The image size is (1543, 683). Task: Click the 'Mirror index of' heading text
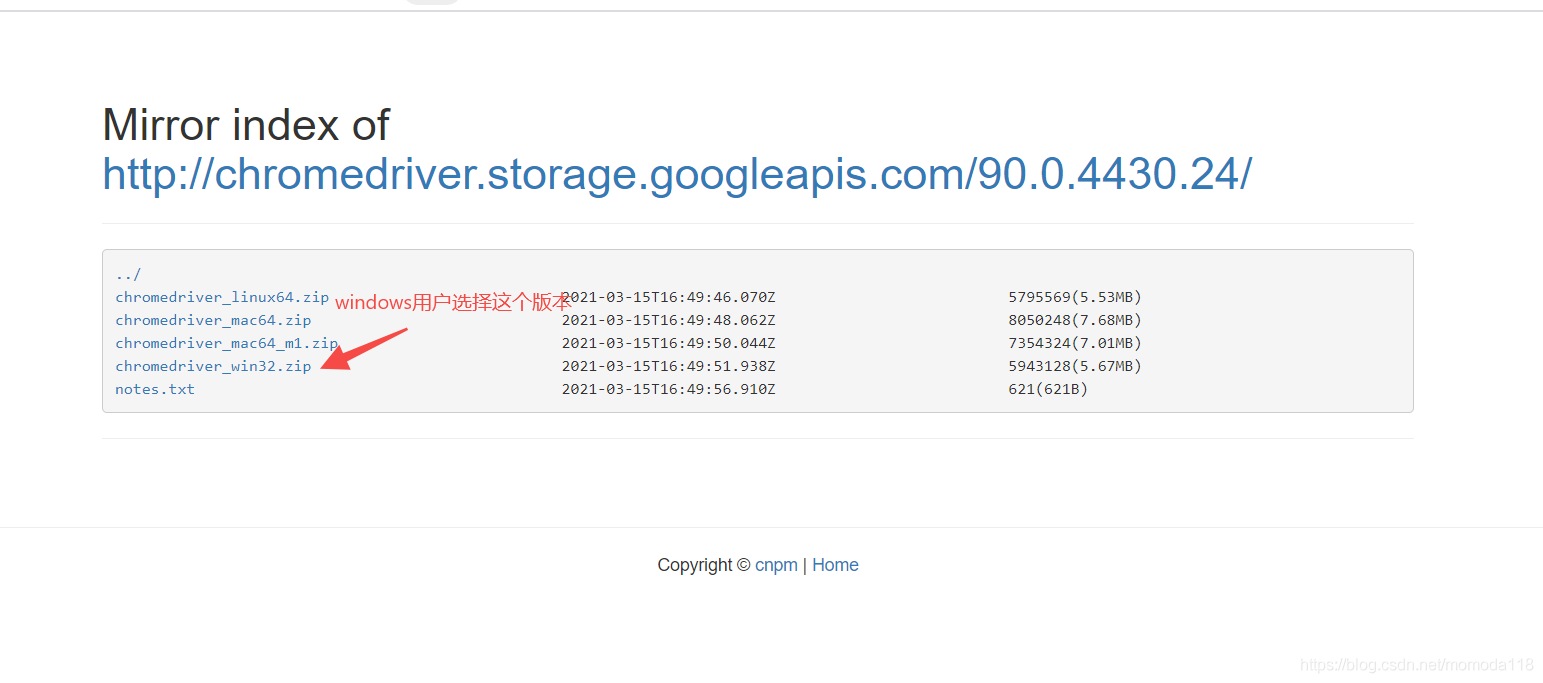click(x=246, y=125)
